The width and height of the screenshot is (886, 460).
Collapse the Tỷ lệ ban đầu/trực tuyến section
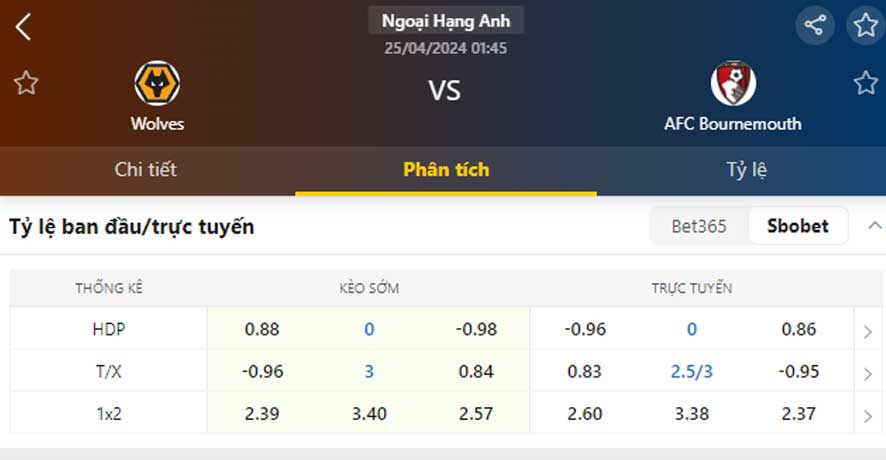click(x=875, y=225)
